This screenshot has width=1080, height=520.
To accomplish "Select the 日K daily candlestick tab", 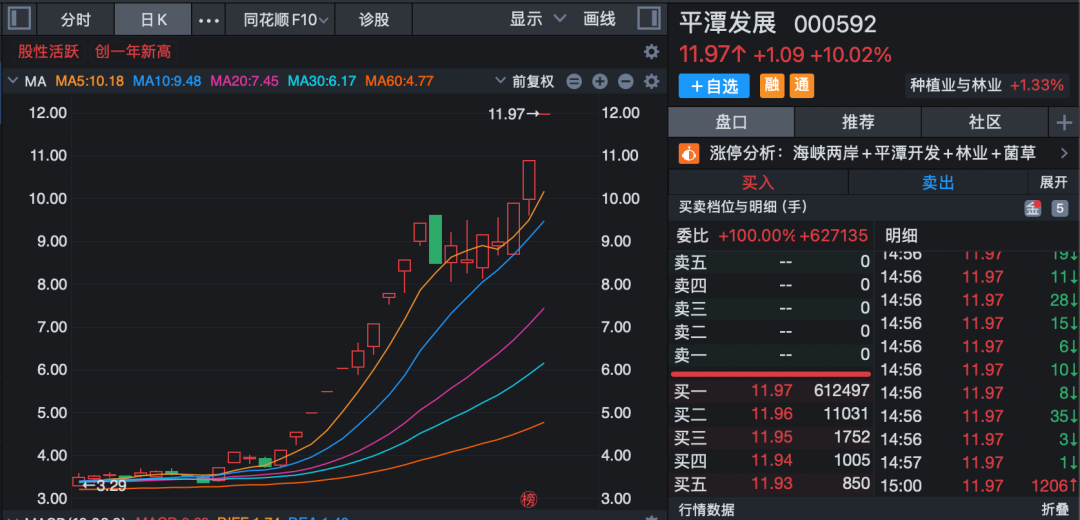I will 153,19.
